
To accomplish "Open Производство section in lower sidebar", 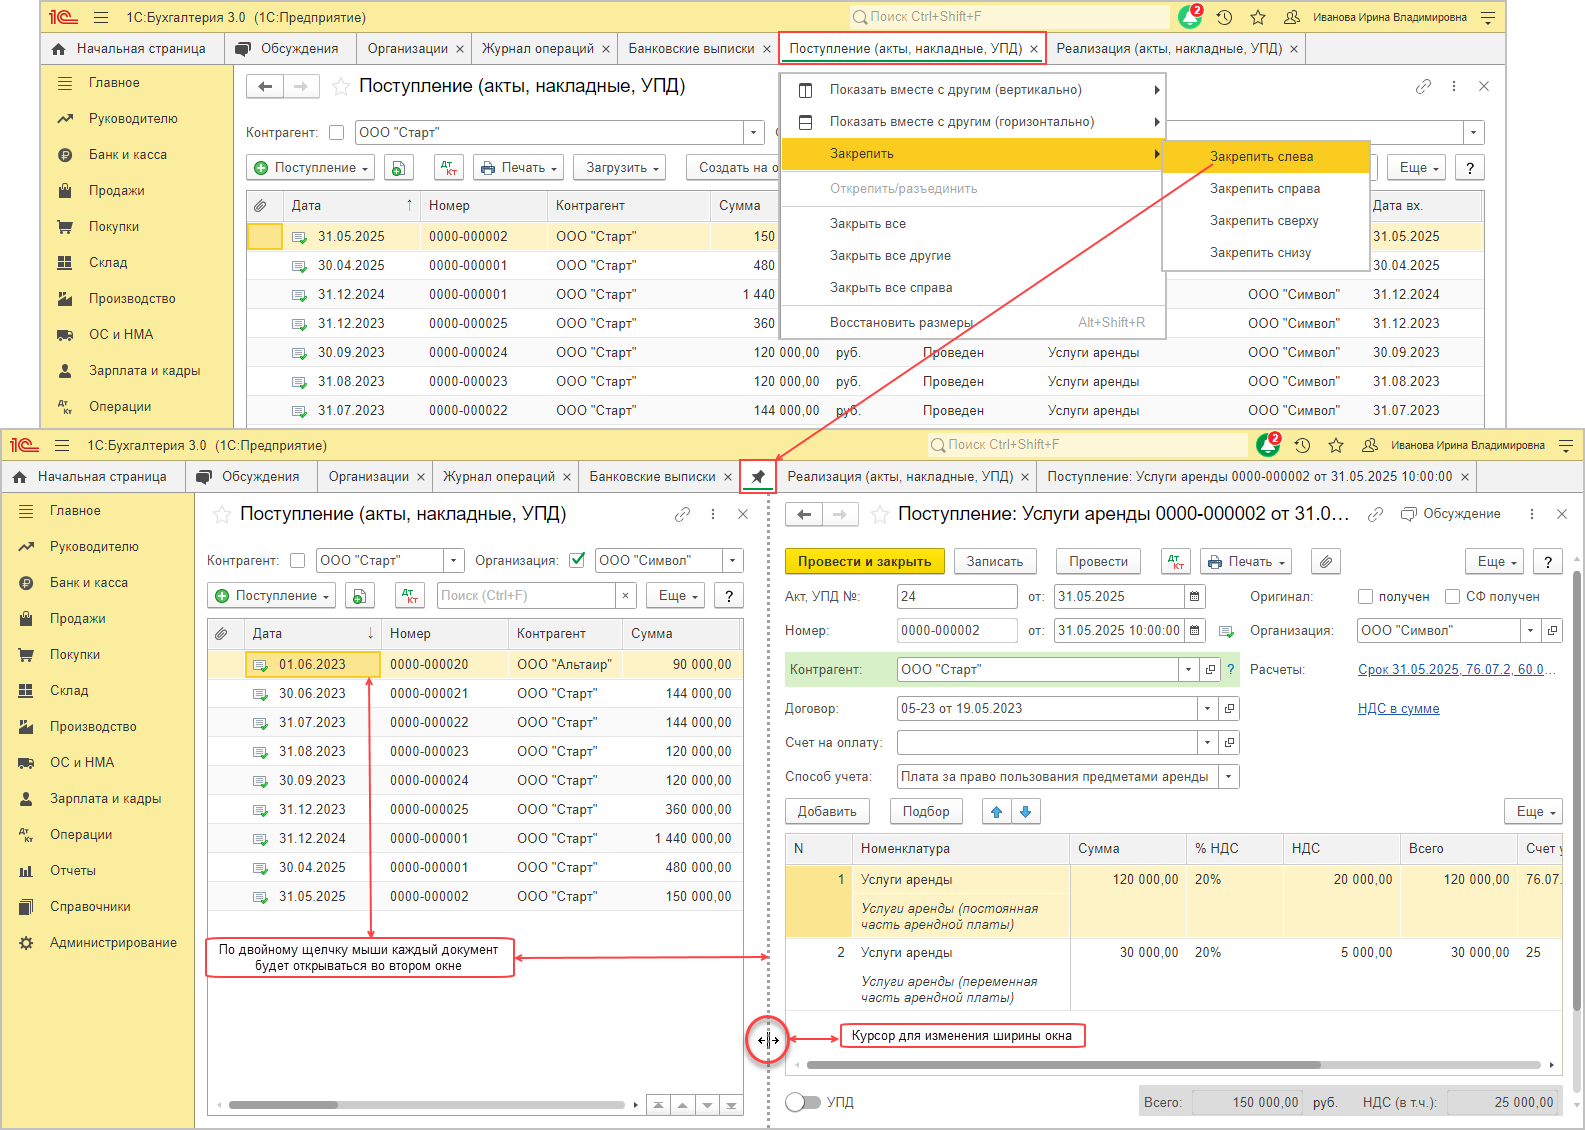I will tap(93, 727).
